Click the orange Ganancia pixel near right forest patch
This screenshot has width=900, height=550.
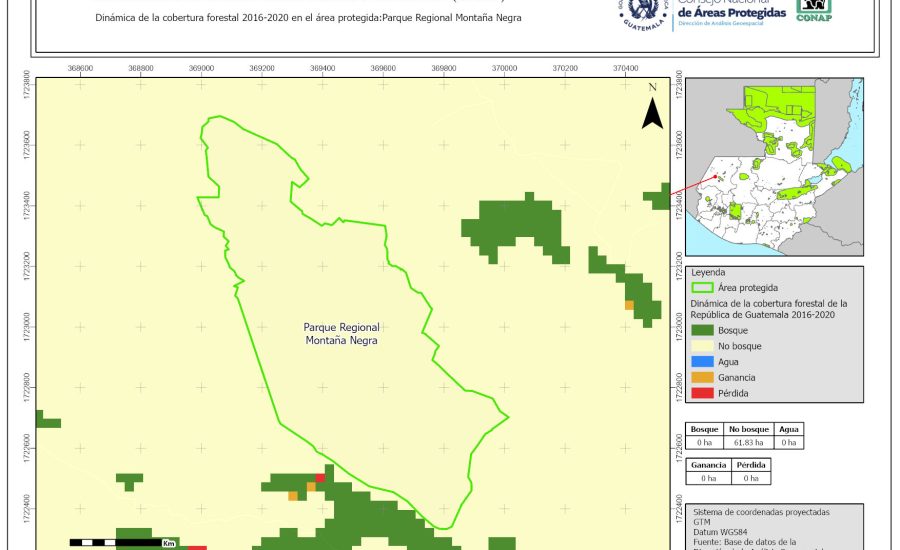(629, 305)
